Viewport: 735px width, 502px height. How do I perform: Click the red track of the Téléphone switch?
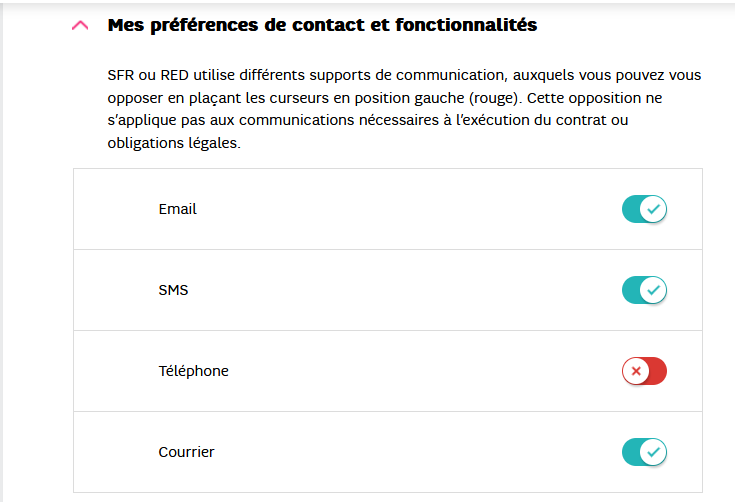tap(656, 371)
